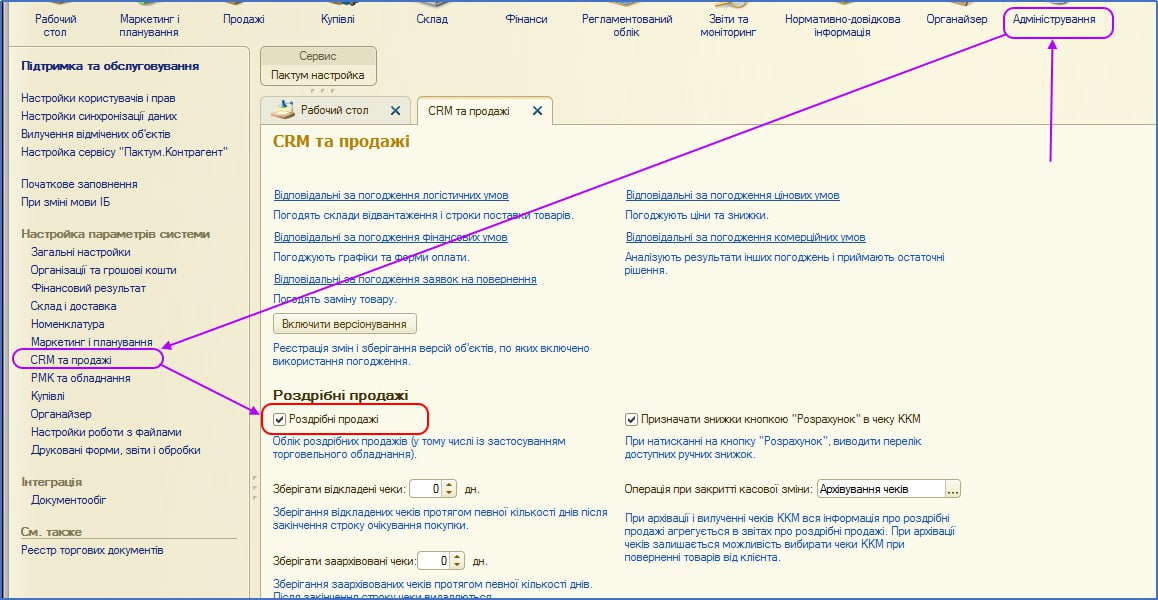This screenshot has width=1158, height=600.
Task: Open the Пактум настройка service button
Action: (317, 75)
